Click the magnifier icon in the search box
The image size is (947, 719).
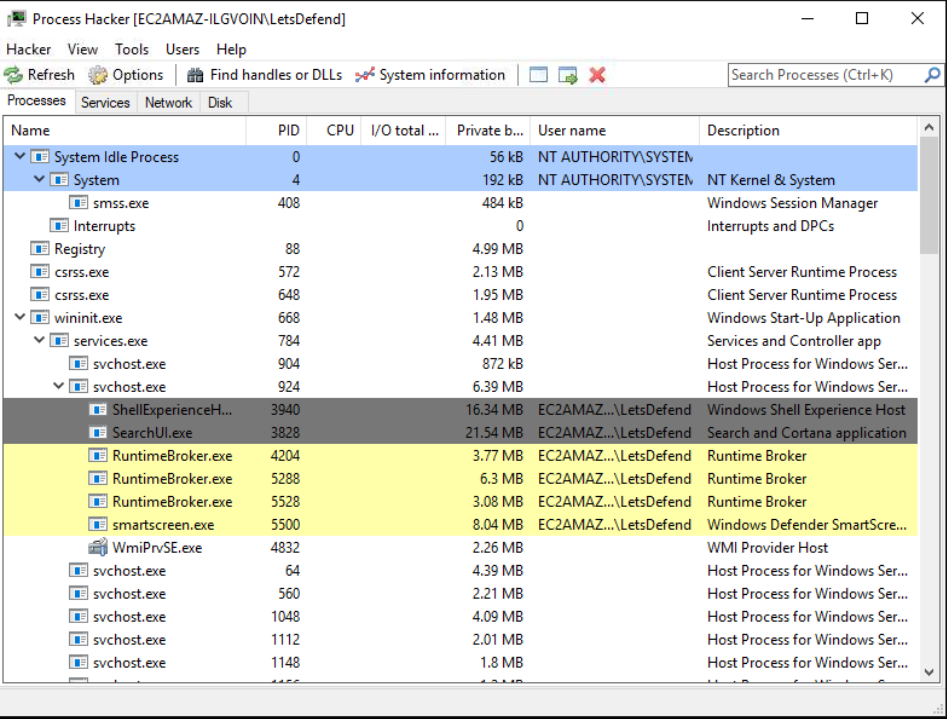click(932, 74)
